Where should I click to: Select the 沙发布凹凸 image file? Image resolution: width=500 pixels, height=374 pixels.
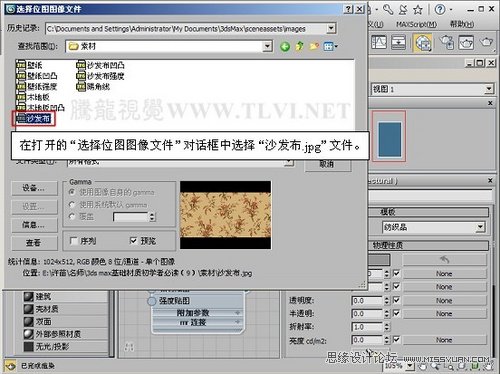click(x=101, y=65)
